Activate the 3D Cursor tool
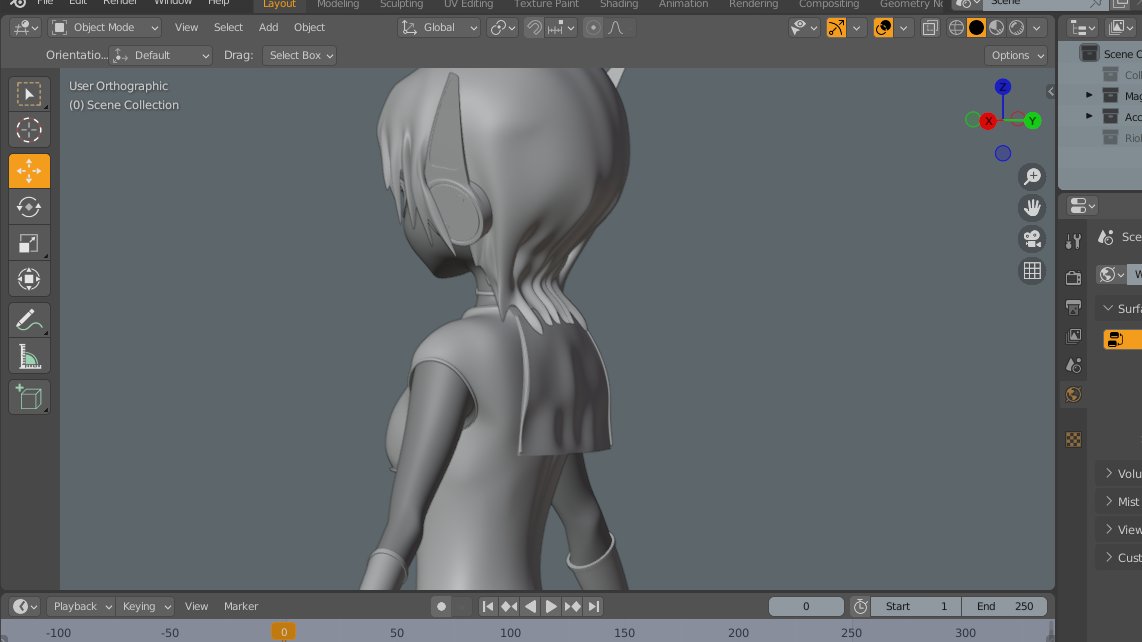Image resolution: width=1142 pixels, height=642 pixels. pos(29,130)
